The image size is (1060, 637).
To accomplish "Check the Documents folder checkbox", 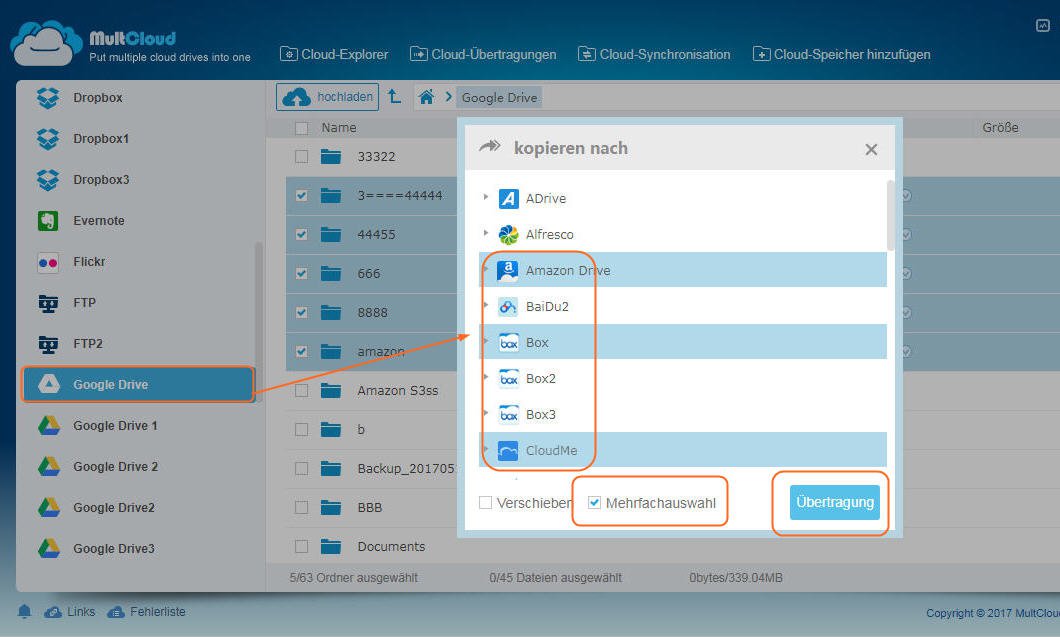I will click(302, 546).
